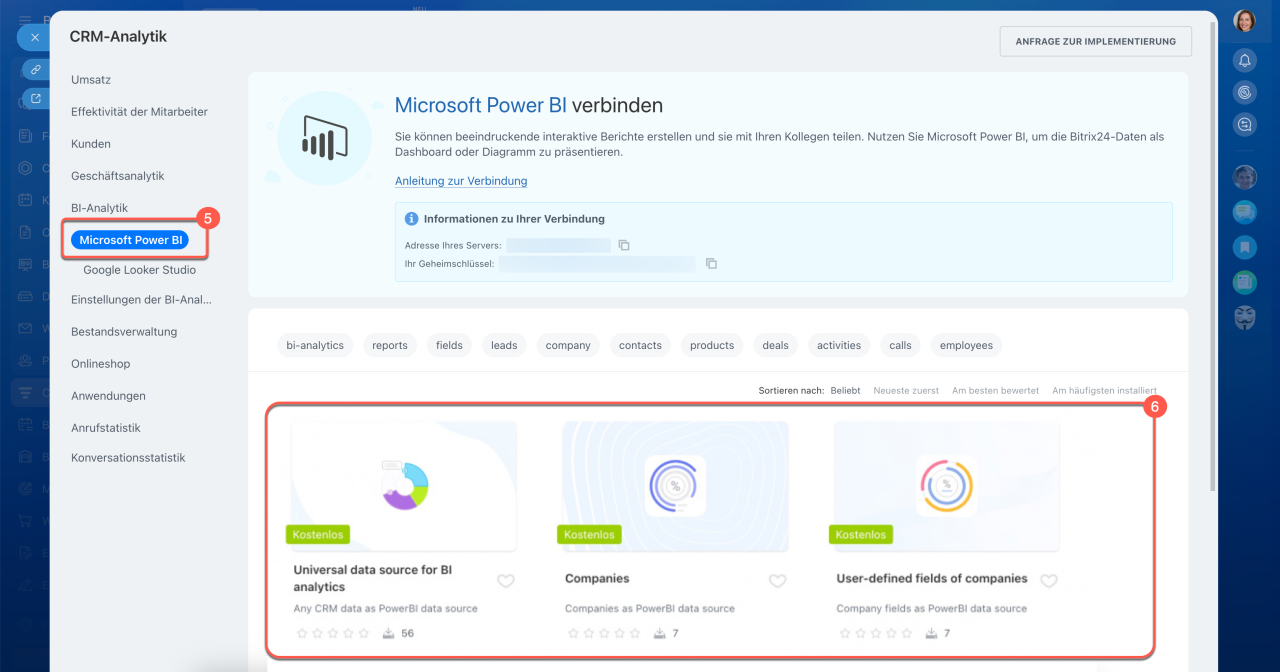Favorite User-defined fields of companies heart

1049,581
